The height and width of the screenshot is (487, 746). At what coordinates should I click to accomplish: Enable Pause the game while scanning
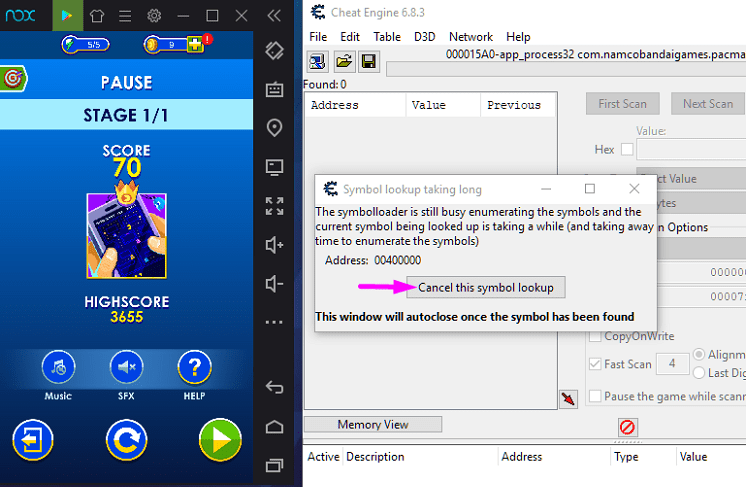[595, 396]
